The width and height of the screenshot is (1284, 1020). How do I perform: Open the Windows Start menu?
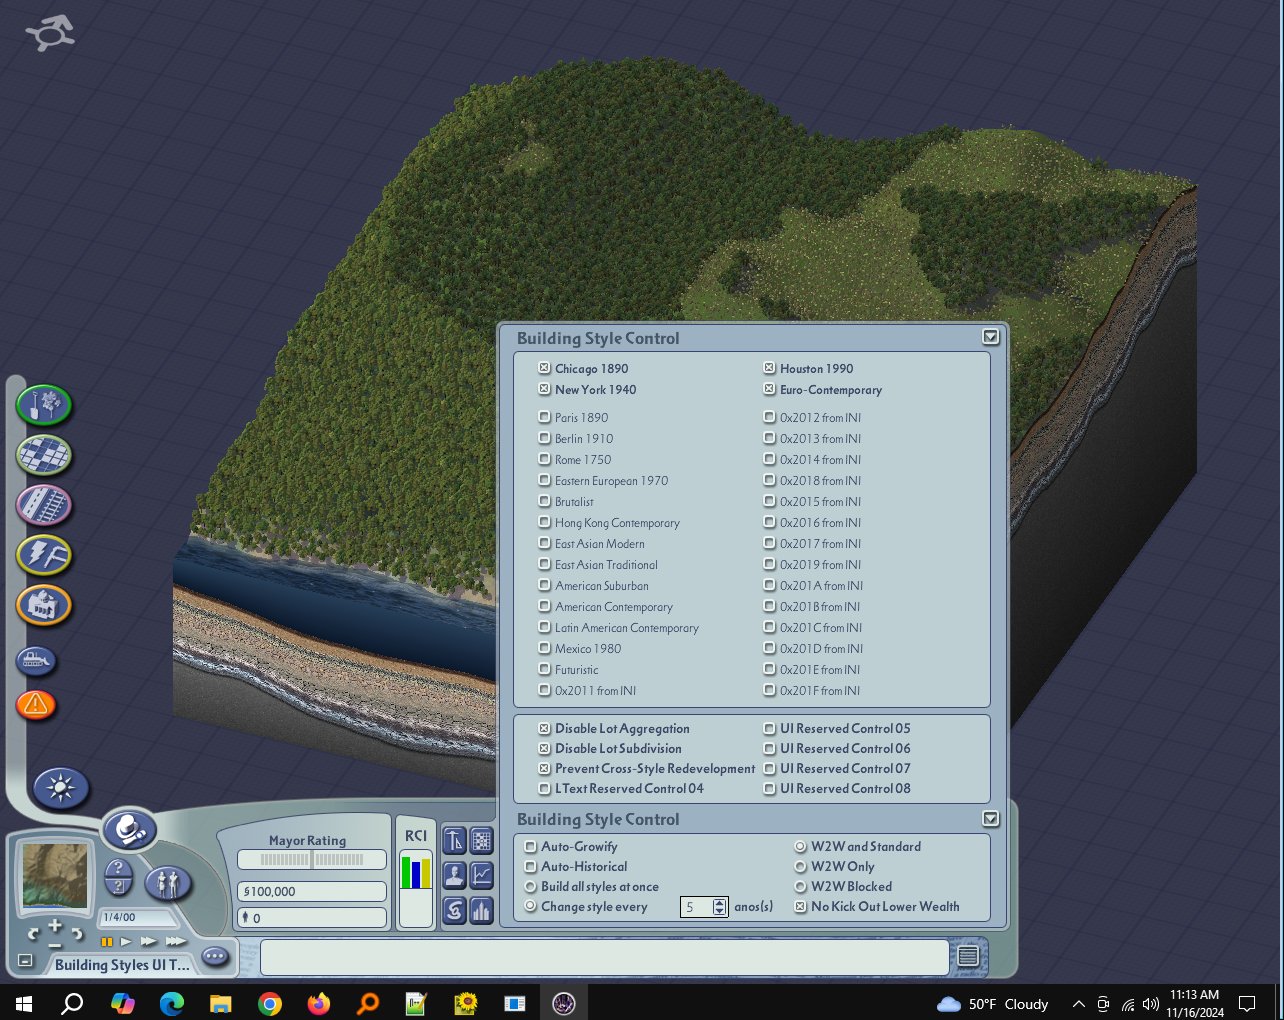24,1003
